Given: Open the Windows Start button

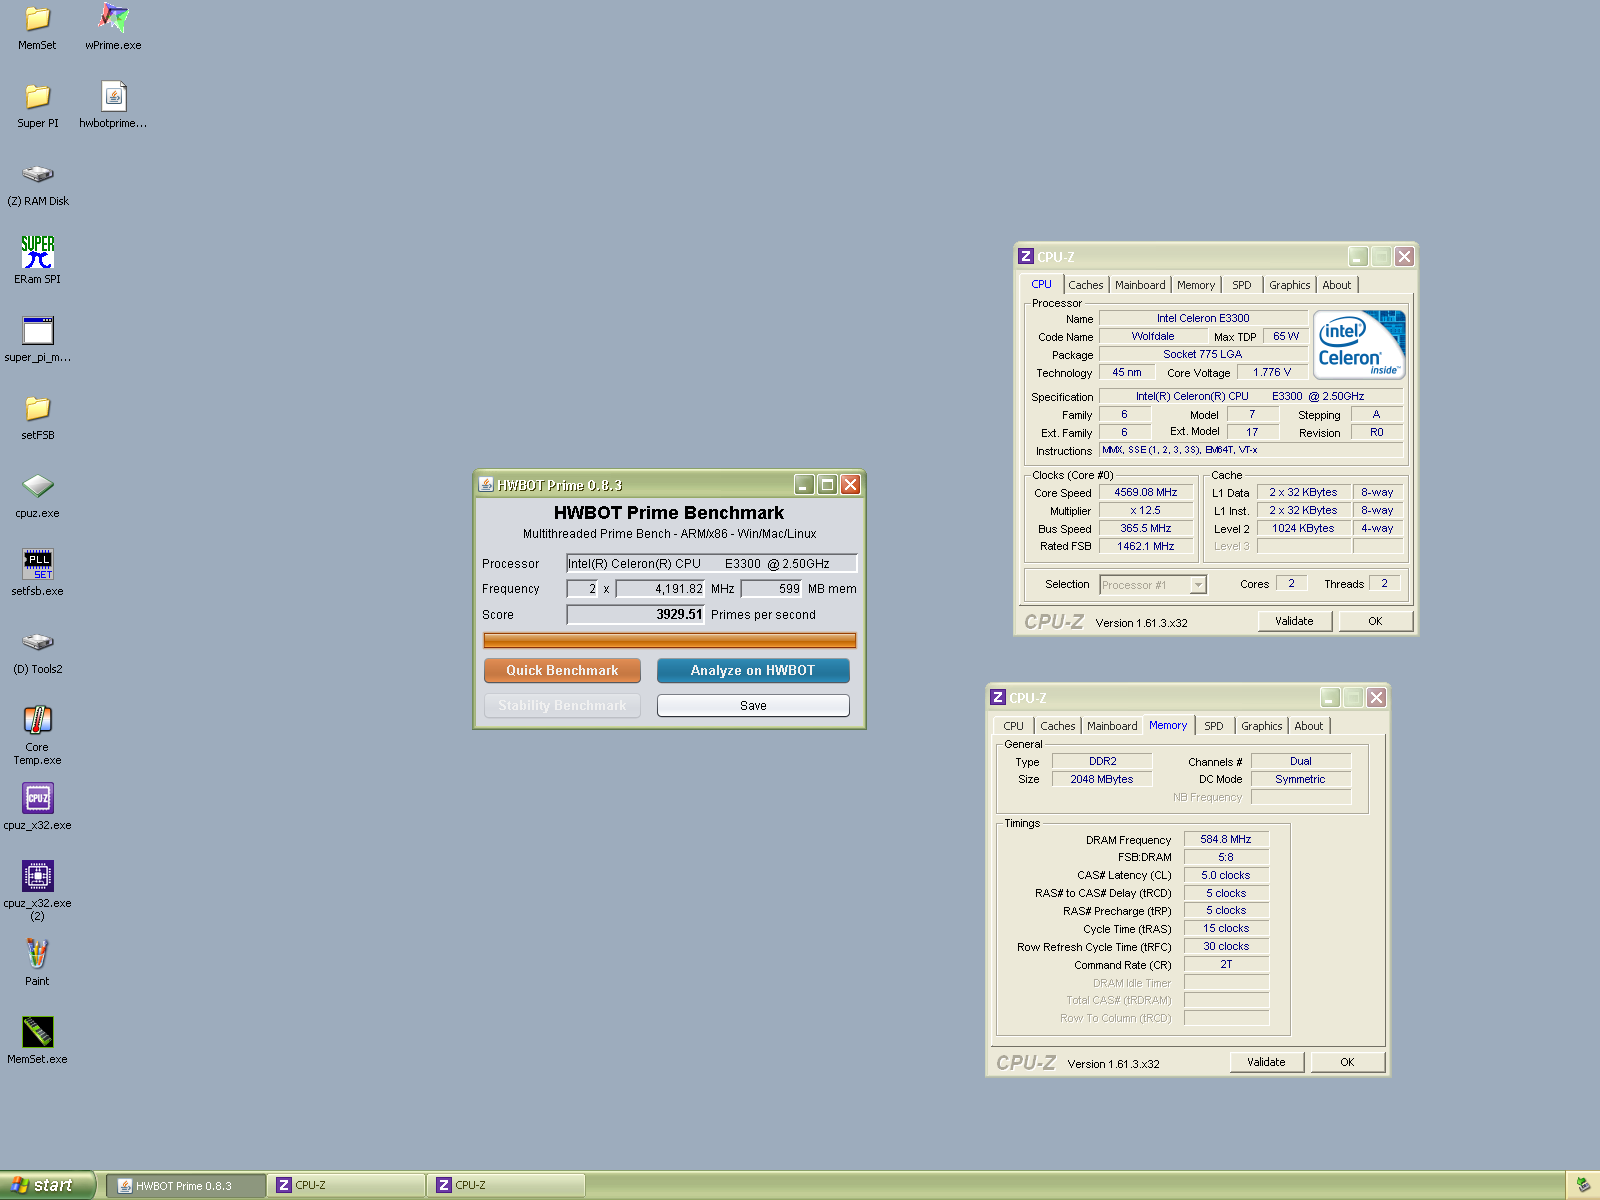Looking at the screenshot, I should pos(47,1185).
